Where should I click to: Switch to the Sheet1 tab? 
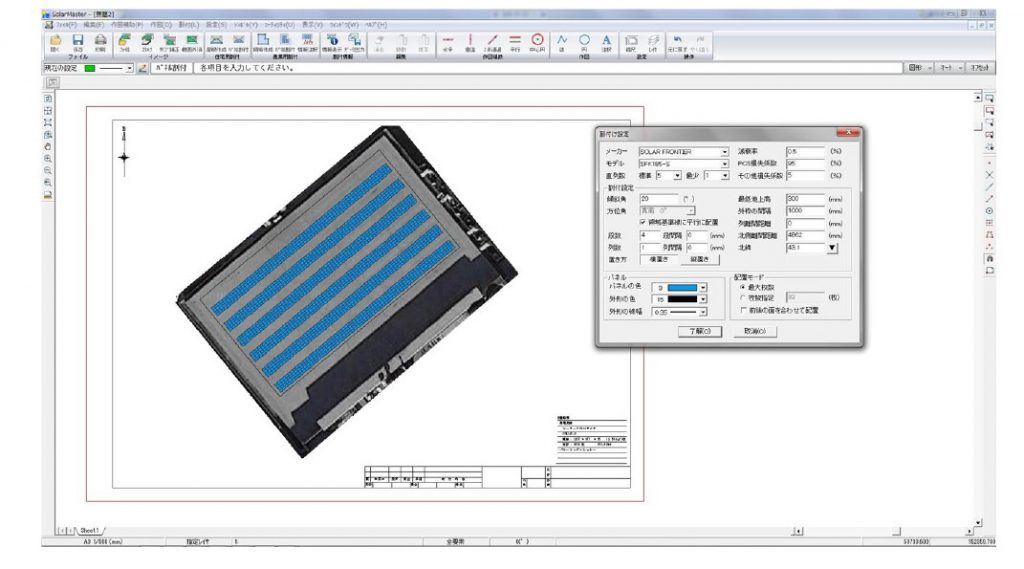[x=89, y=530]
